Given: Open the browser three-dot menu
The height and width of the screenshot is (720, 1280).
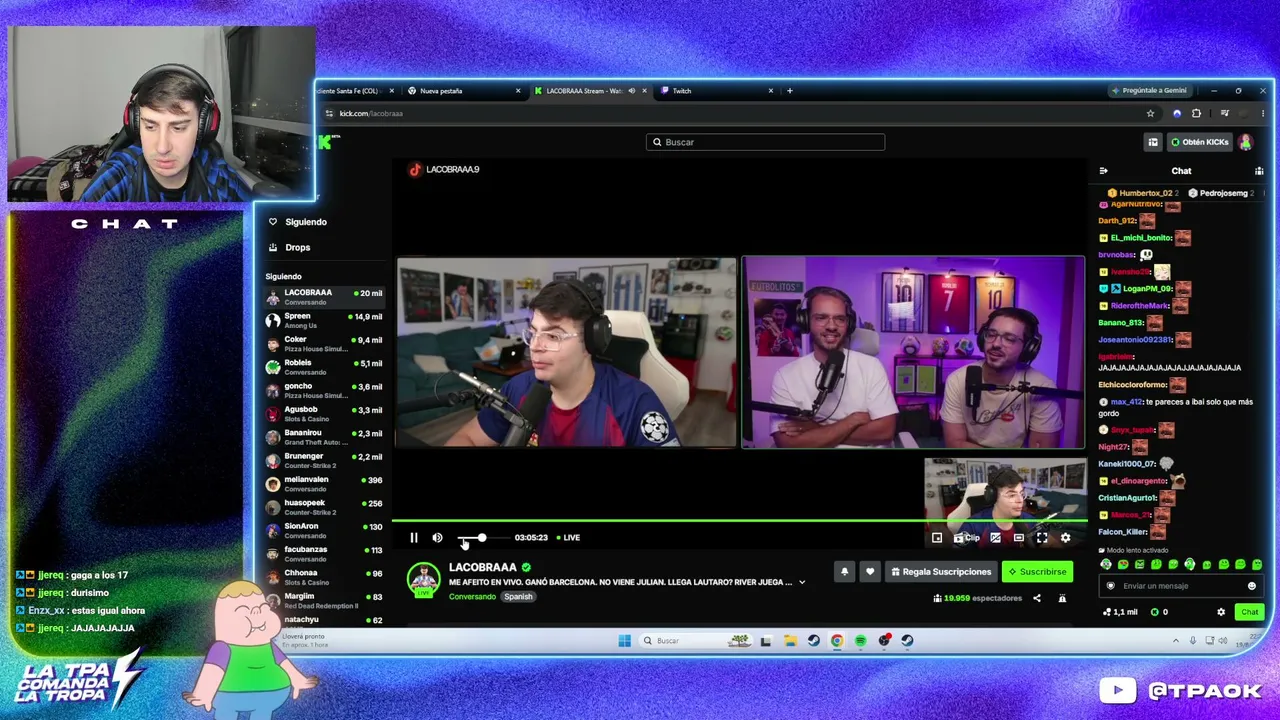Looking at the screenshot, I should tap(1263, 113).
